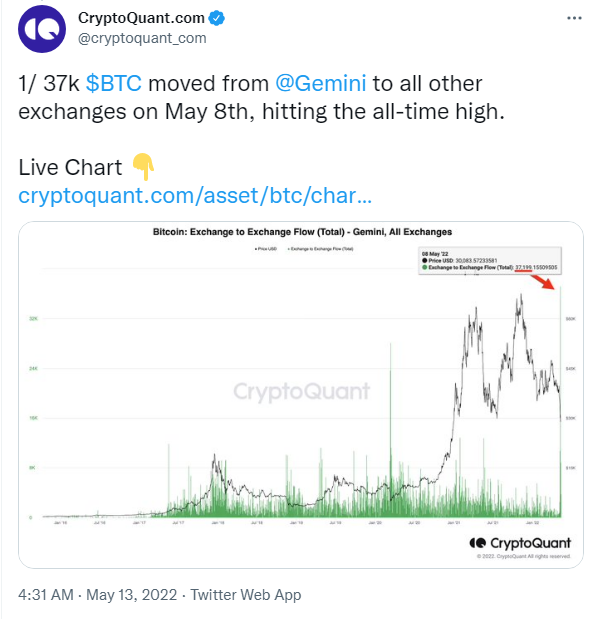Open the $BTC cashtag link
This screenshot has height=619, width=600.
[x=114, y=83]
